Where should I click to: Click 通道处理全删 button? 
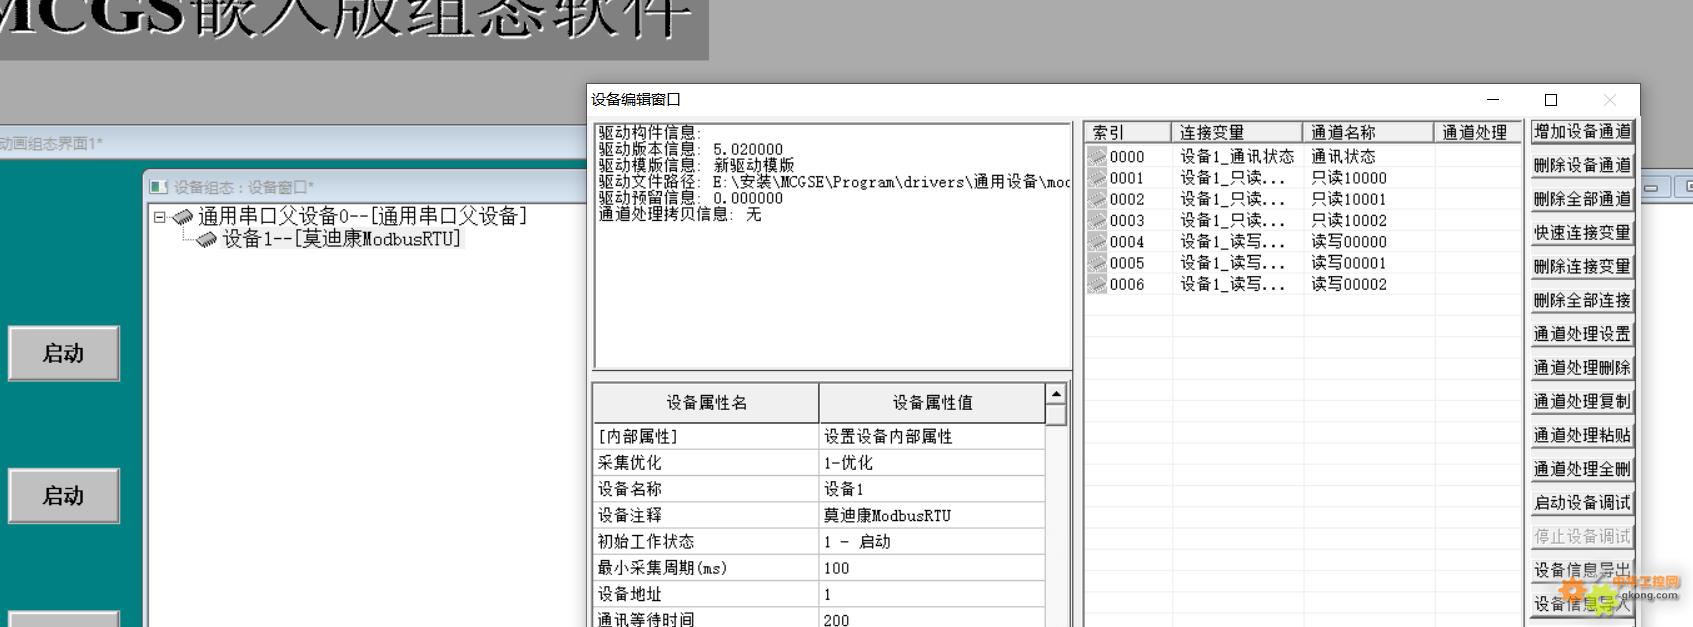[1582, 469]
